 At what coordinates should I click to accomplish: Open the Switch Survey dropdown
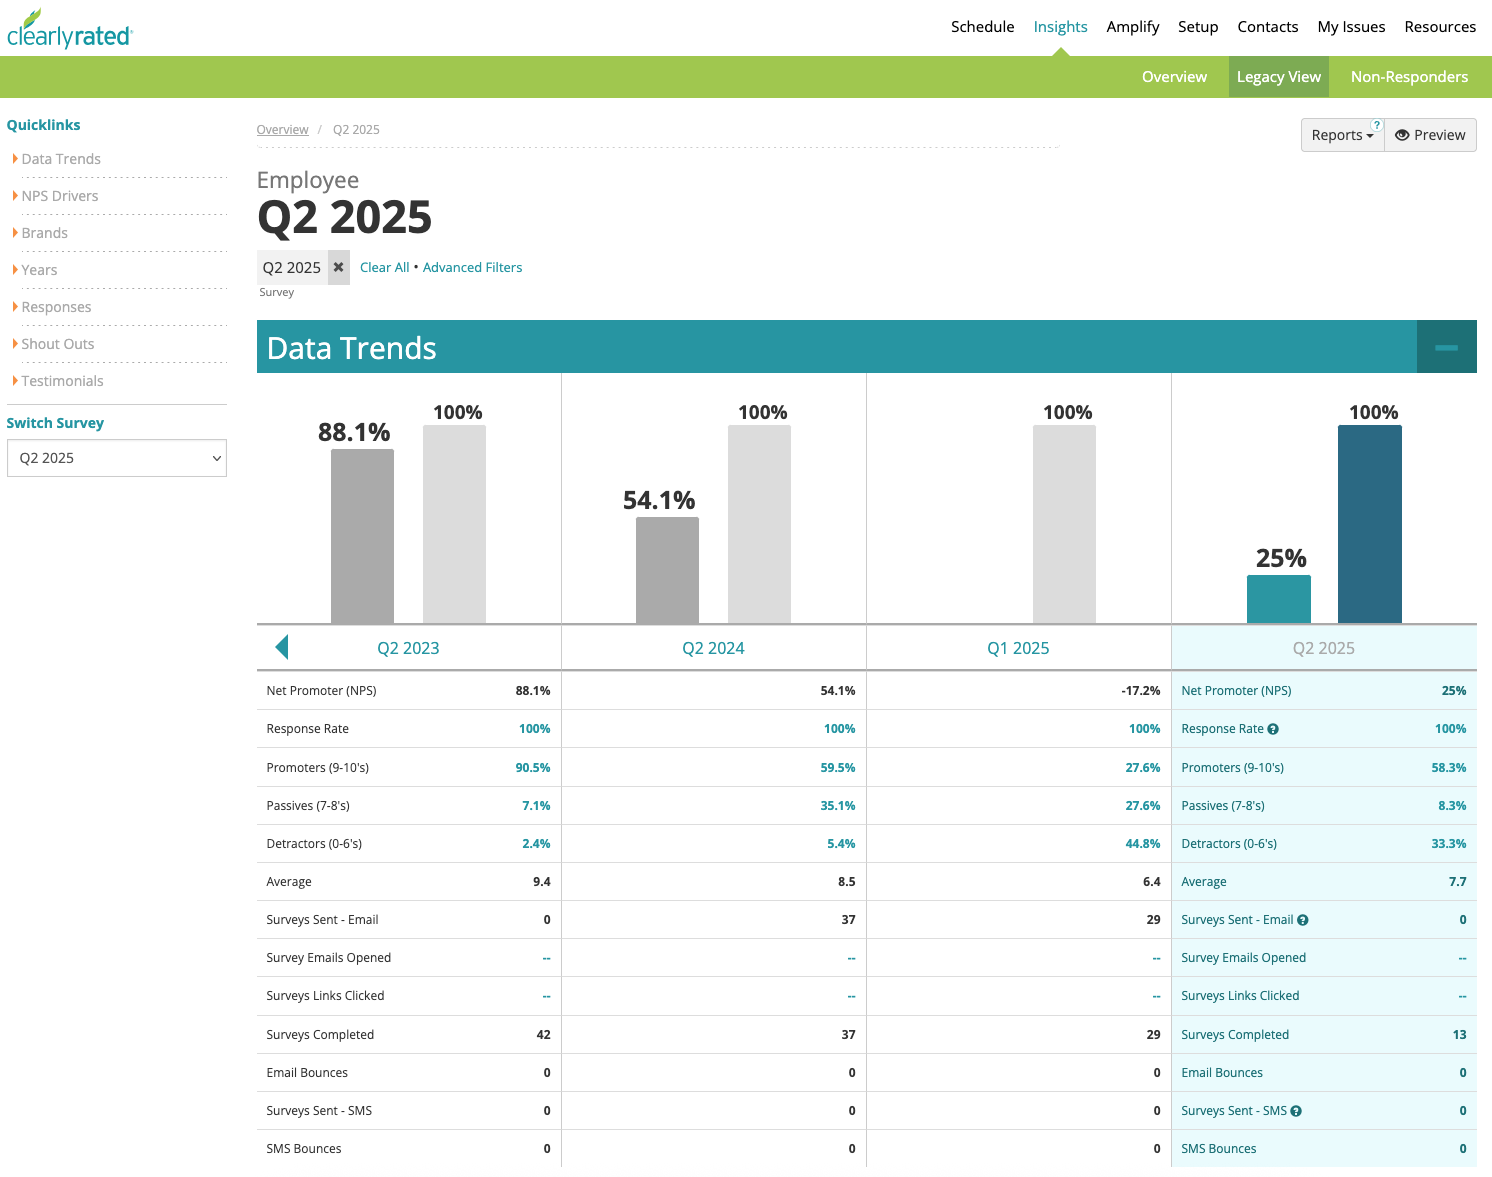point(117,458)
